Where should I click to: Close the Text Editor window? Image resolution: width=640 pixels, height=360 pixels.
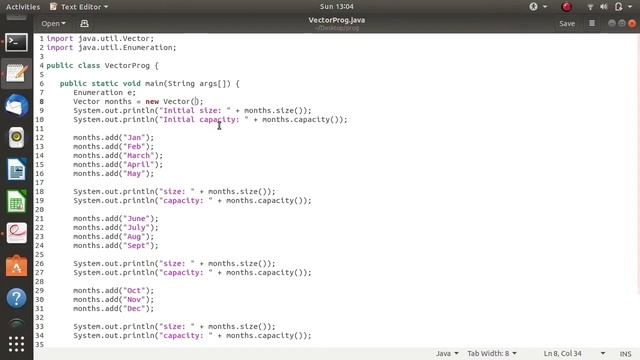[632, 23]
